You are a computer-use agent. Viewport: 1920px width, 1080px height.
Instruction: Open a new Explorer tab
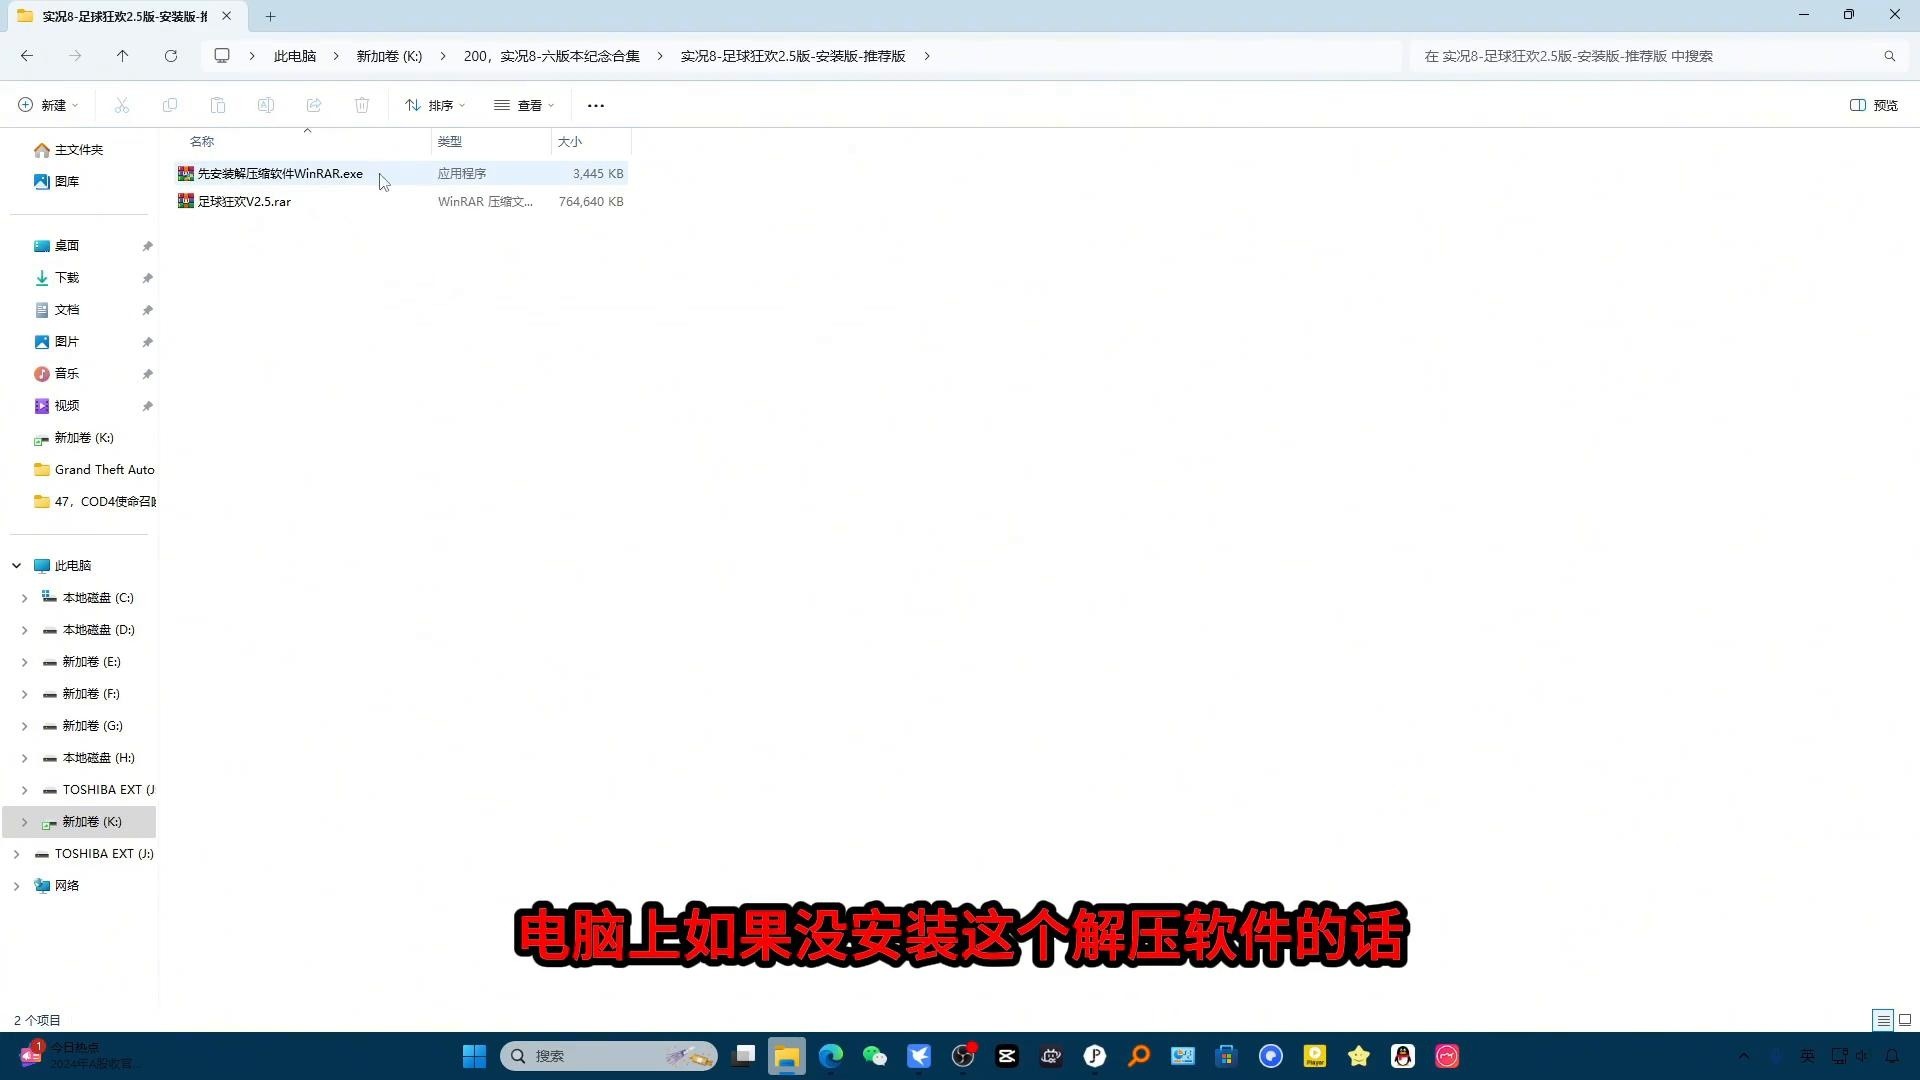pos(270,16)
